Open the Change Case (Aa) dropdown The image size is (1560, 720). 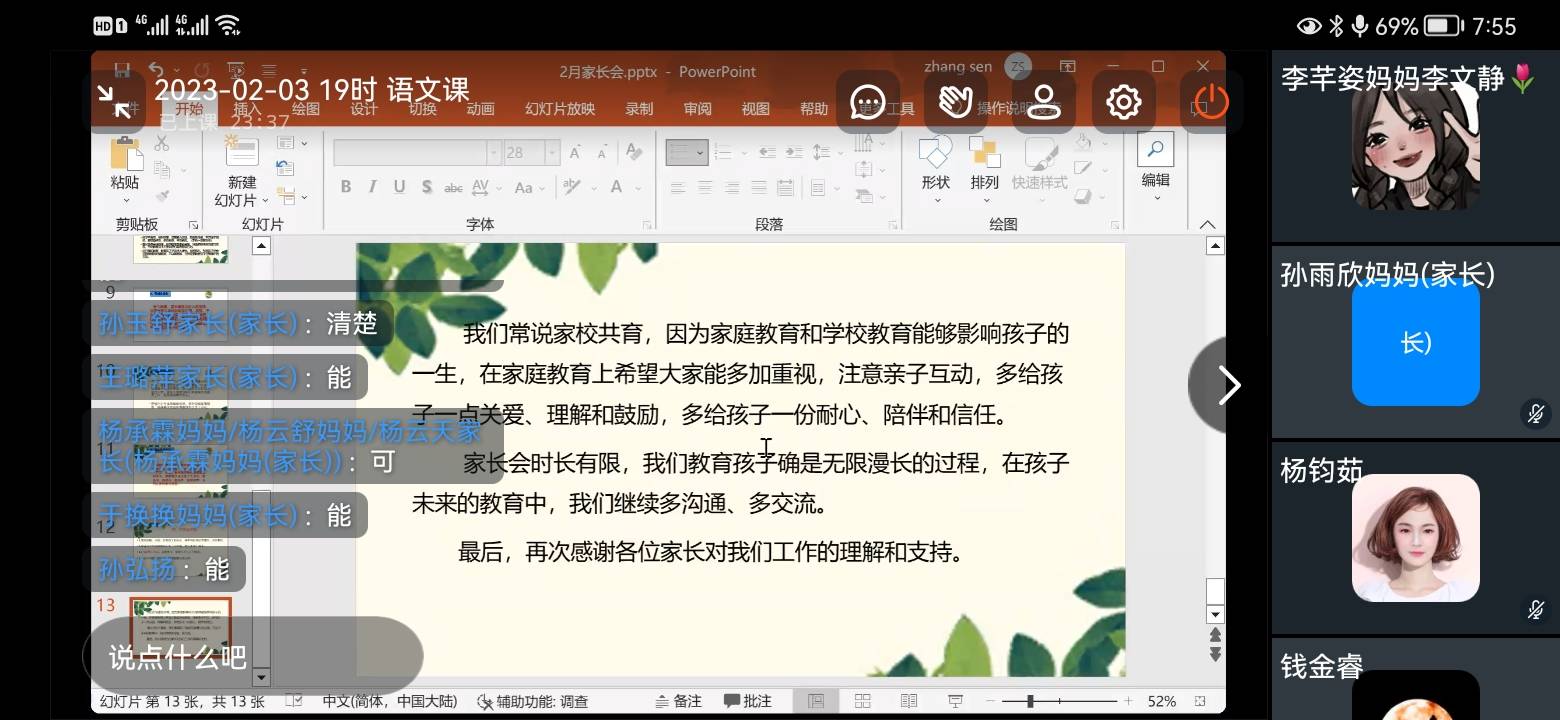tap(528, 187)
